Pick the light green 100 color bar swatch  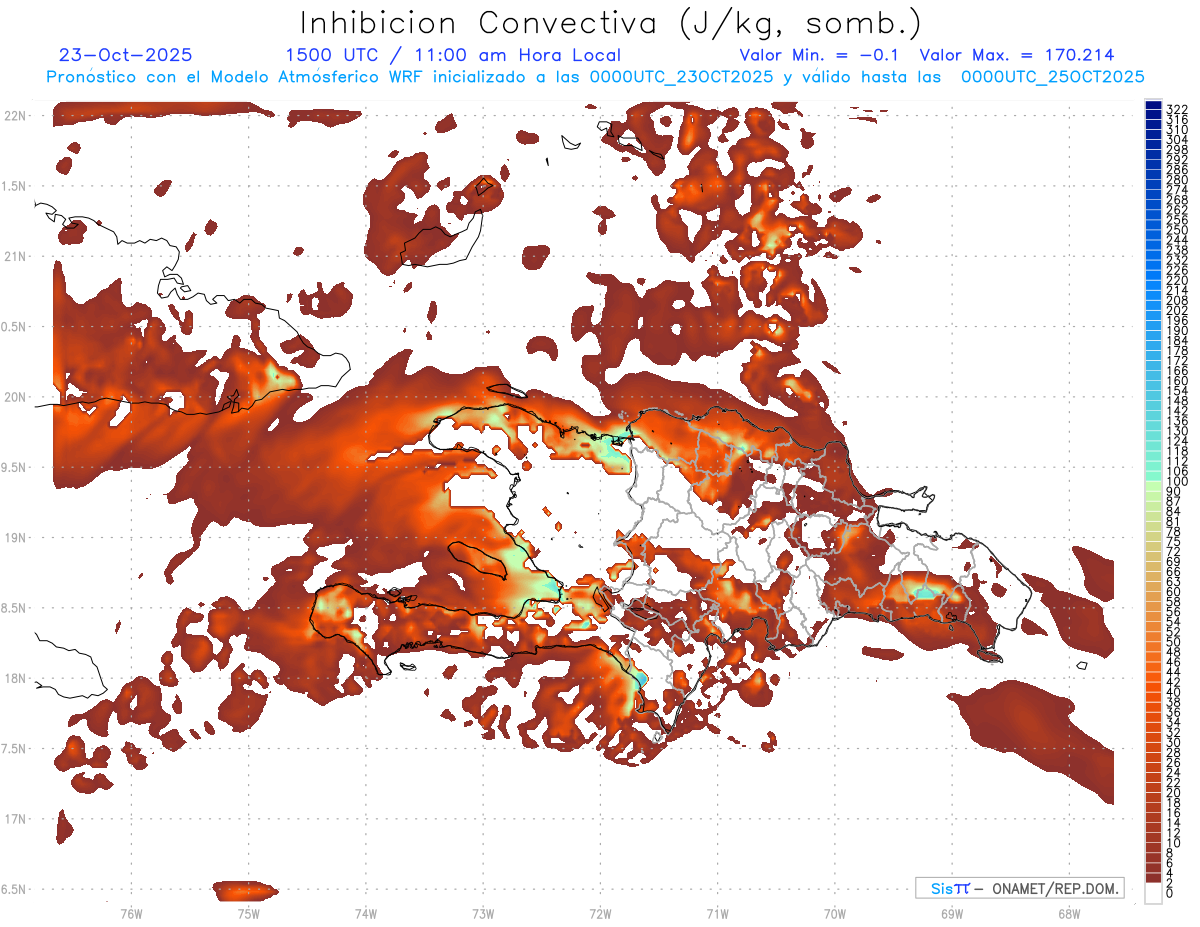pyautogui.click(x=1154, y=482)
